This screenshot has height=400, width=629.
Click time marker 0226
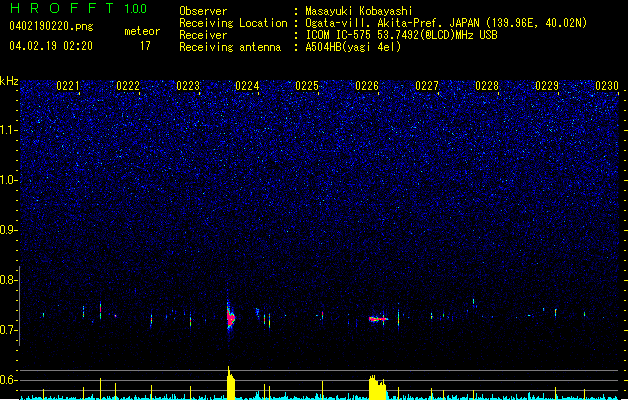[x=367, y=86]
